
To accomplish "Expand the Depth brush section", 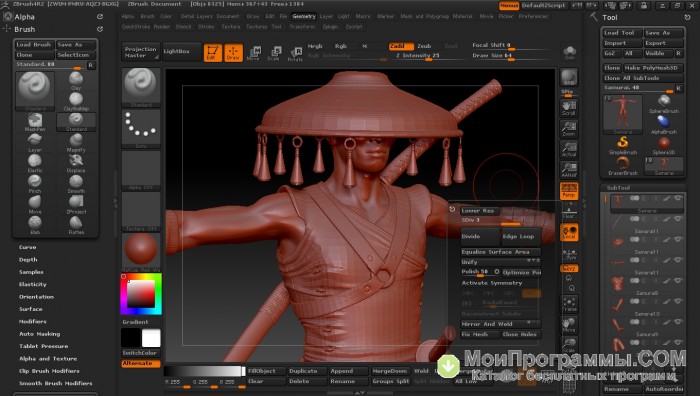I will point(28,259).
